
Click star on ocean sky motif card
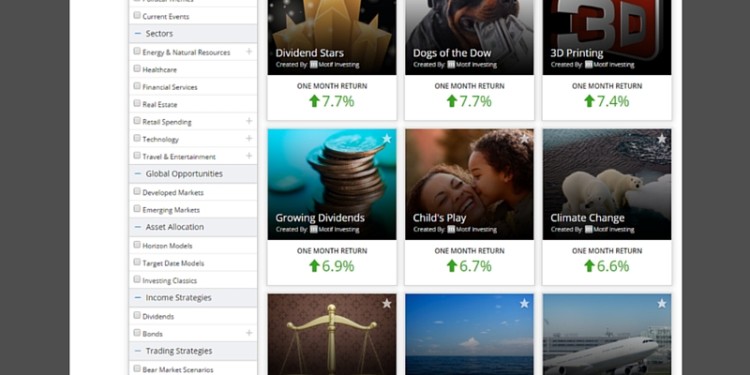pyautogui.click(x=524, y=303)
